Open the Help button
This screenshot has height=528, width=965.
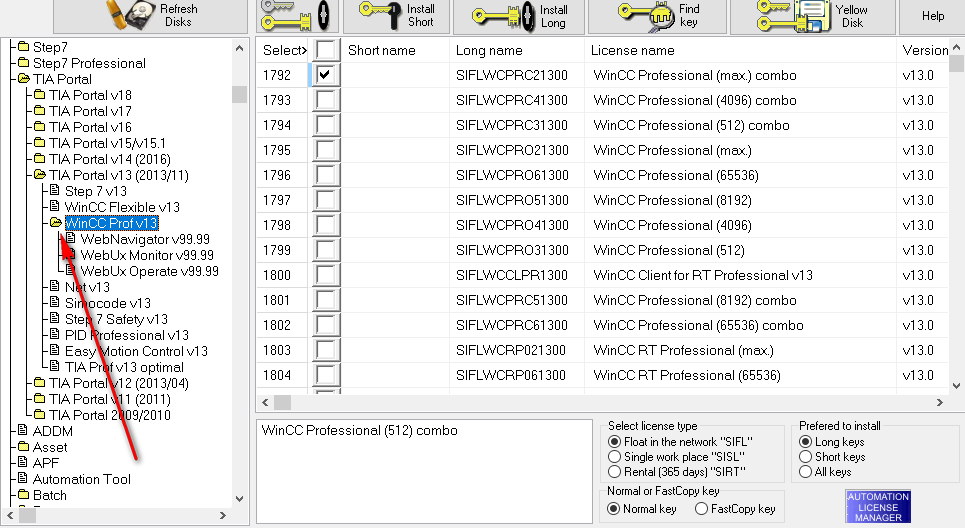tap(932, 17)
